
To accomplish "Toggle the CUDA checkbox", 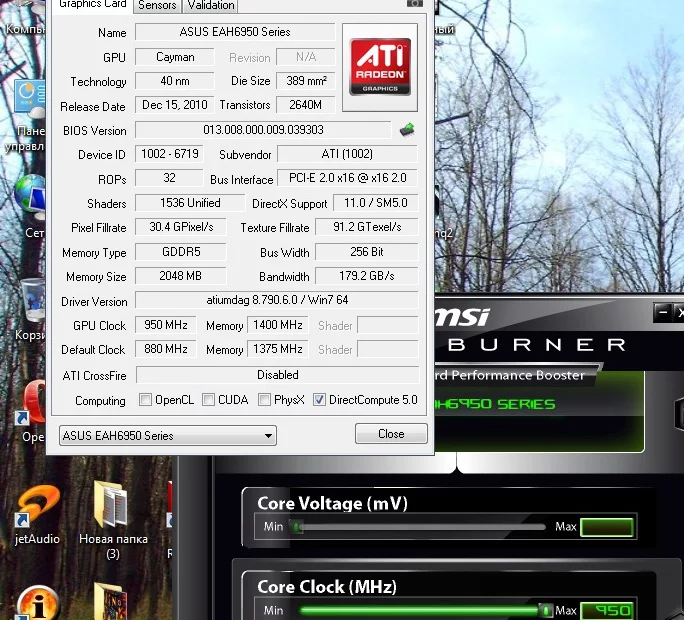I will point(209,400).
